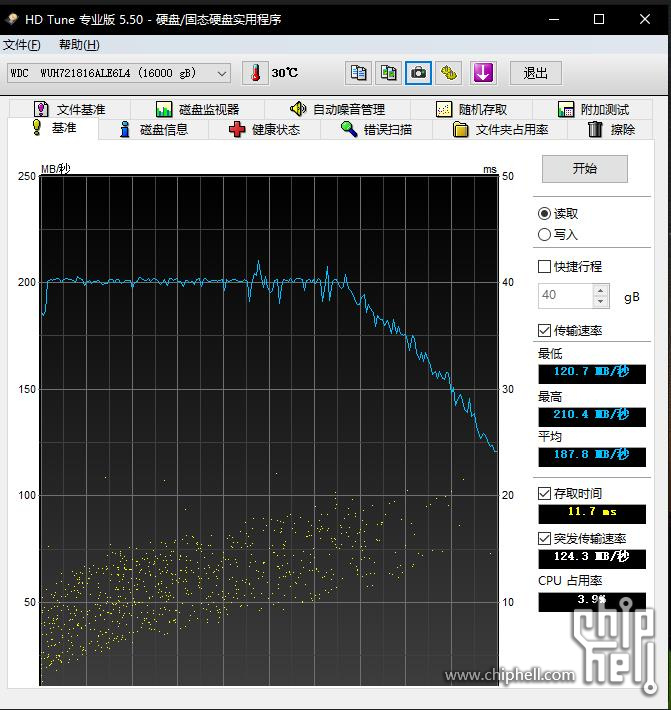The image size is (671, 710).
Task: Open the 文件(F) menu
Action: (22, 45)
